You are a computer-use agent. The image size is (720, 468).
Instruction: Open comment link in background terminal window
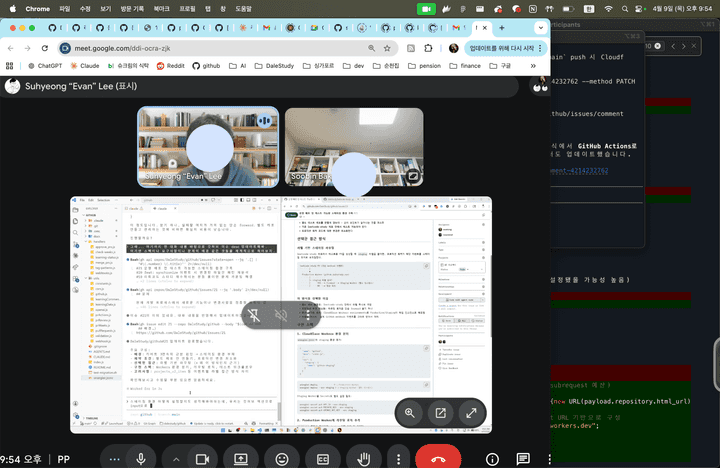tap(579, 170)
